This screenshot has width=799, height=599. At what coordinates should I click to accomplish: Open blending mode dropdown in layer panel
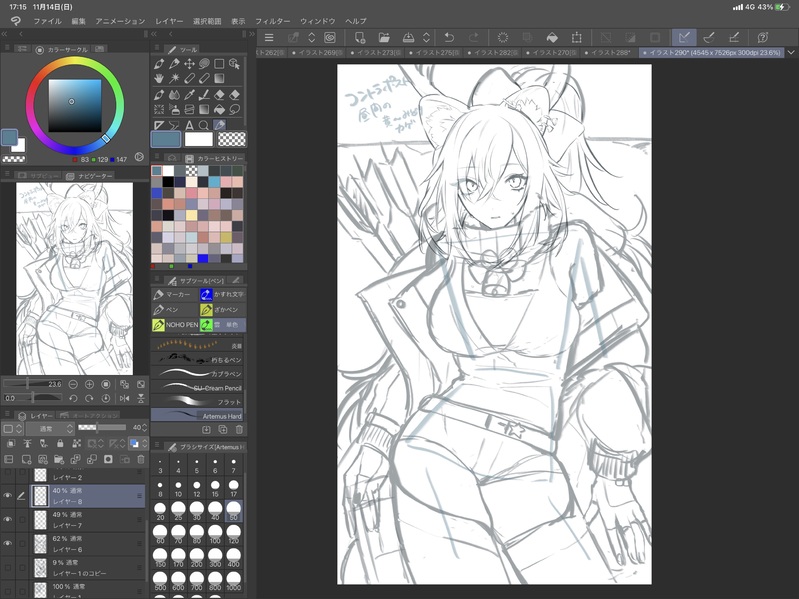(50, 428)
